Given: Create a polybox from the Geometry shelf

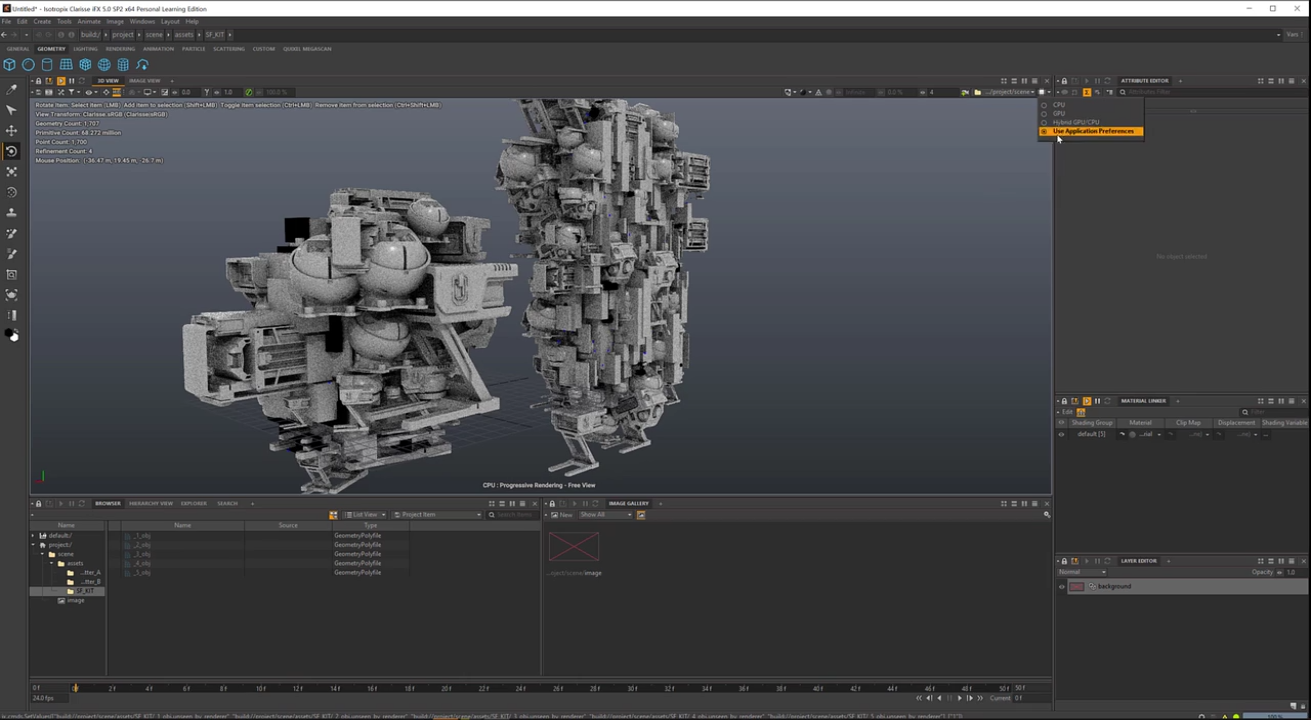Looking at the screenshot, I should tap(9, 64).
